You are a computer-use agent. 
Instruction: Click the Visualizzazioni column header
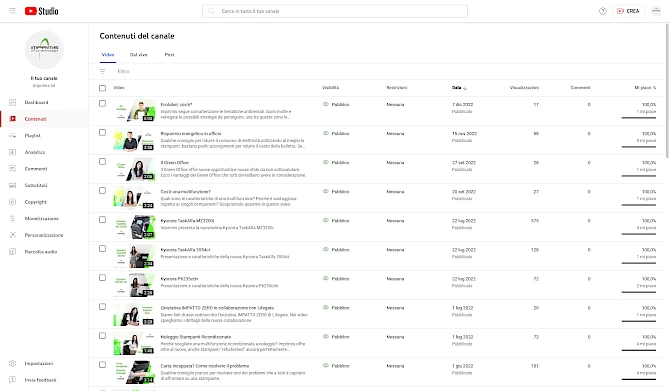[x=524, y=88]
